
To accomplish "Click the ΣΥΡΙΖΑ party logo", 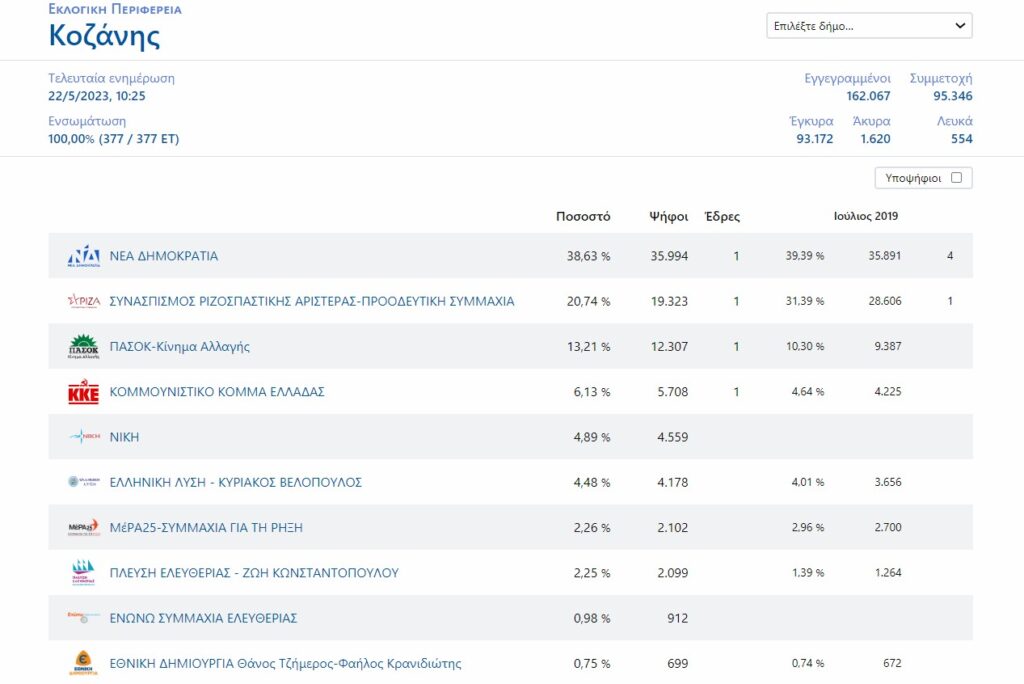I will coord(83,301).
